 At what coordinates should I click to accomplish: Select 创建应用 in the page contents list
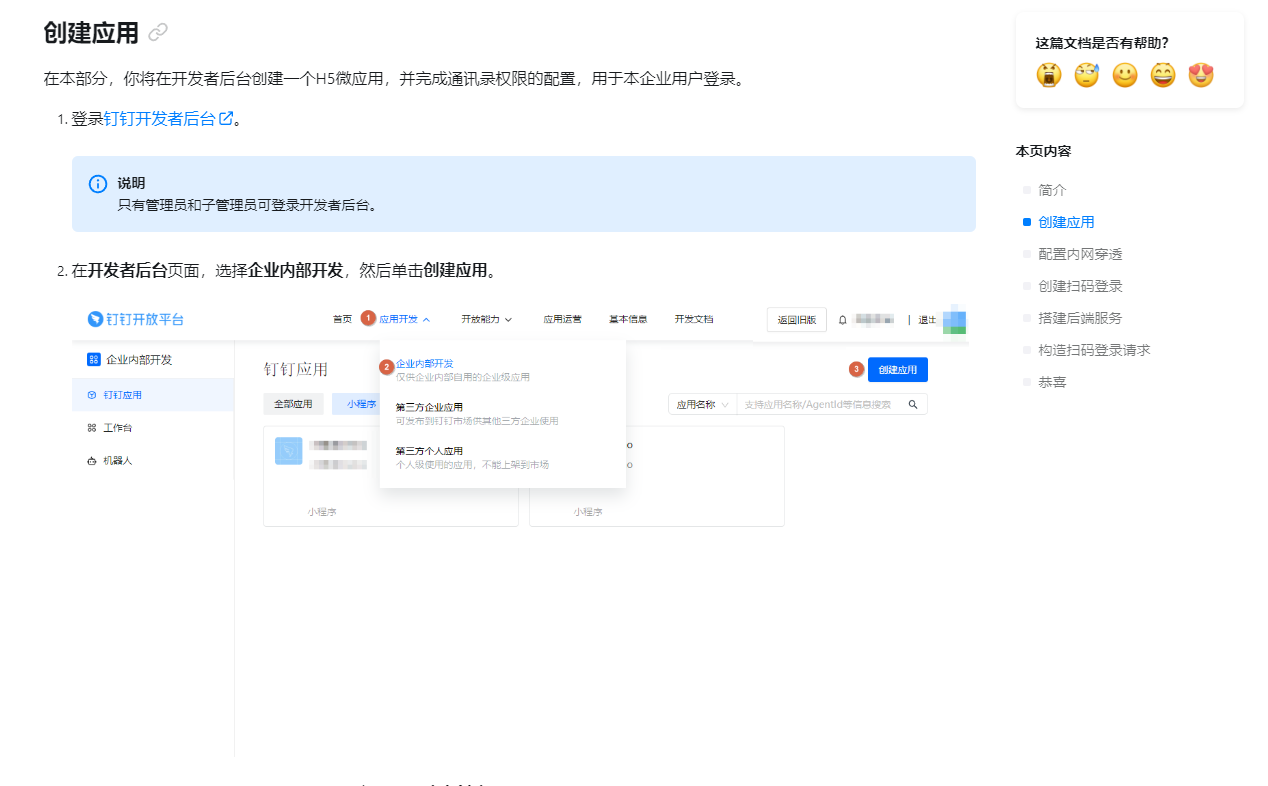pyautogui.click(x=1066, y=222)
